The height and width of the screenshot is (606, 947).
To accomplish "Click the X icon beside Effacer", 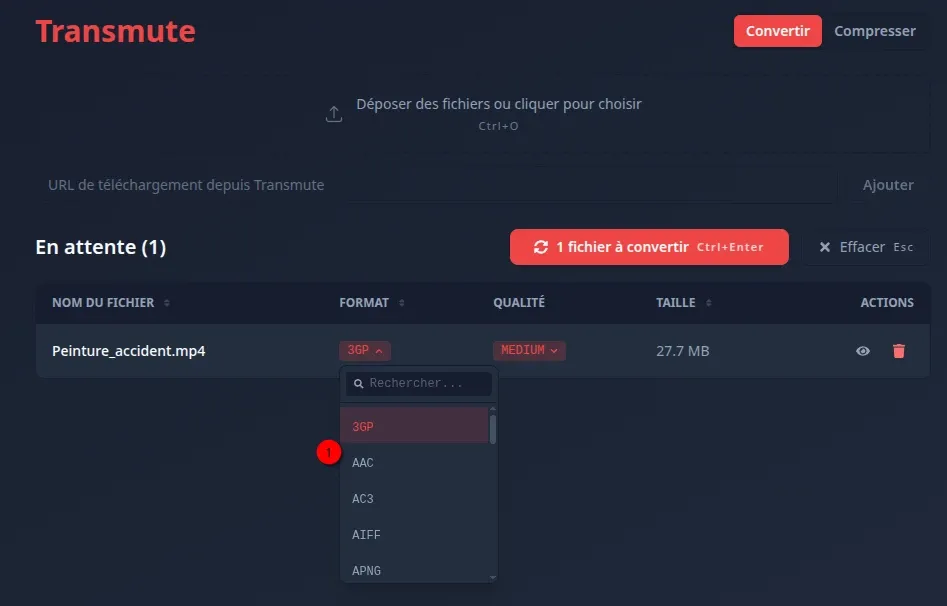I will pos(824,247).
